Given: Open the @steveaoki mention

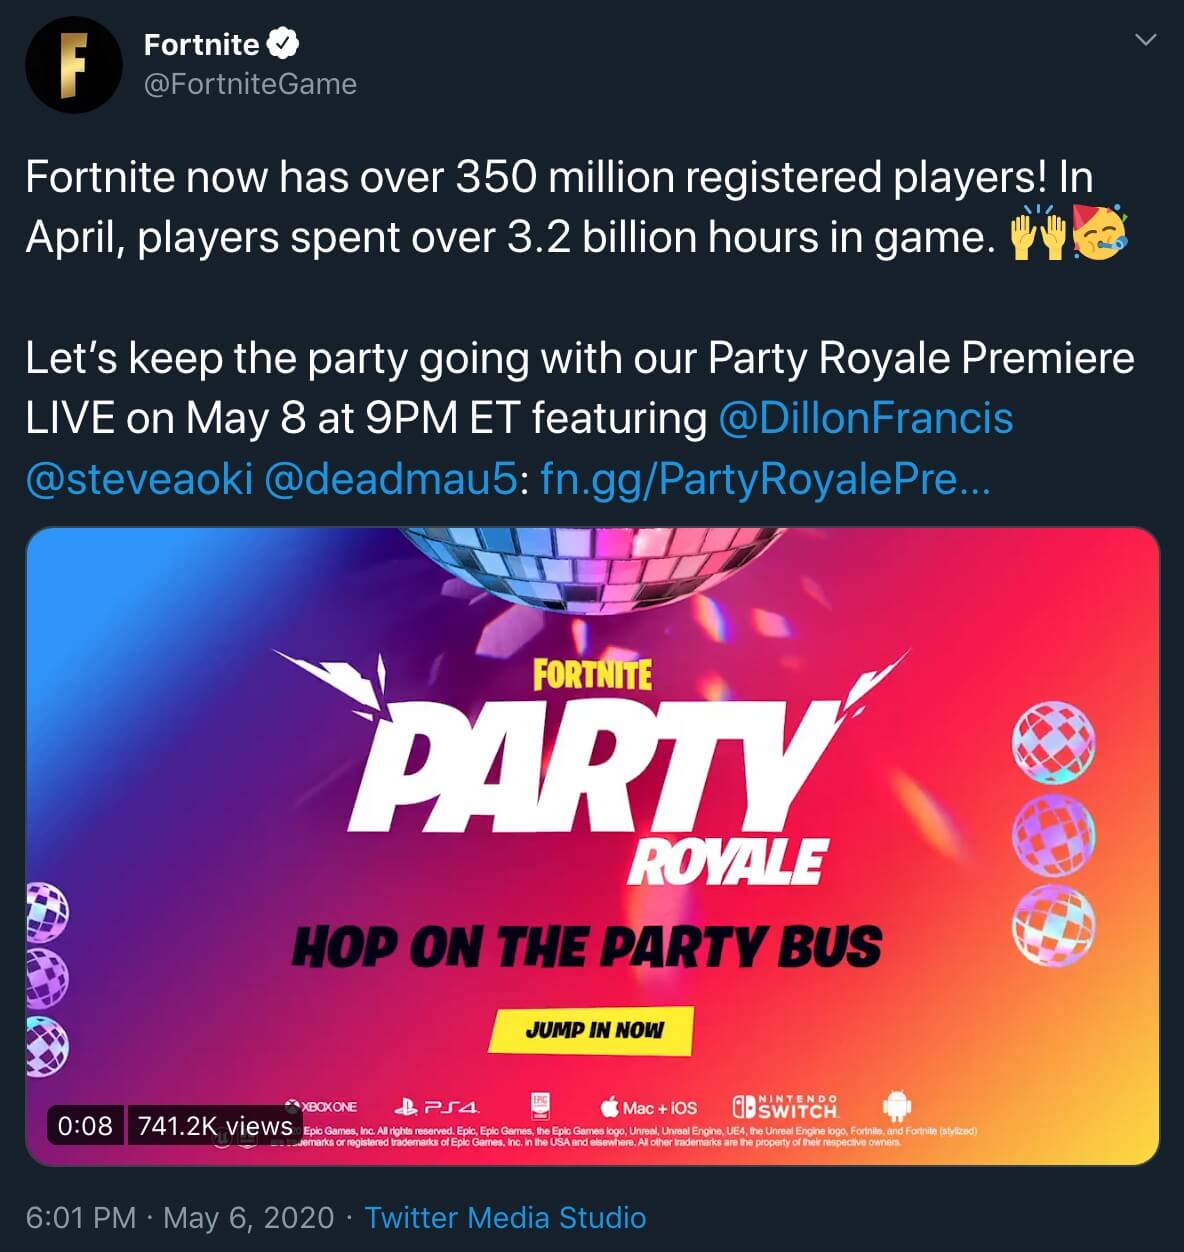Looking at the screenshot, I should click(139, 479).
